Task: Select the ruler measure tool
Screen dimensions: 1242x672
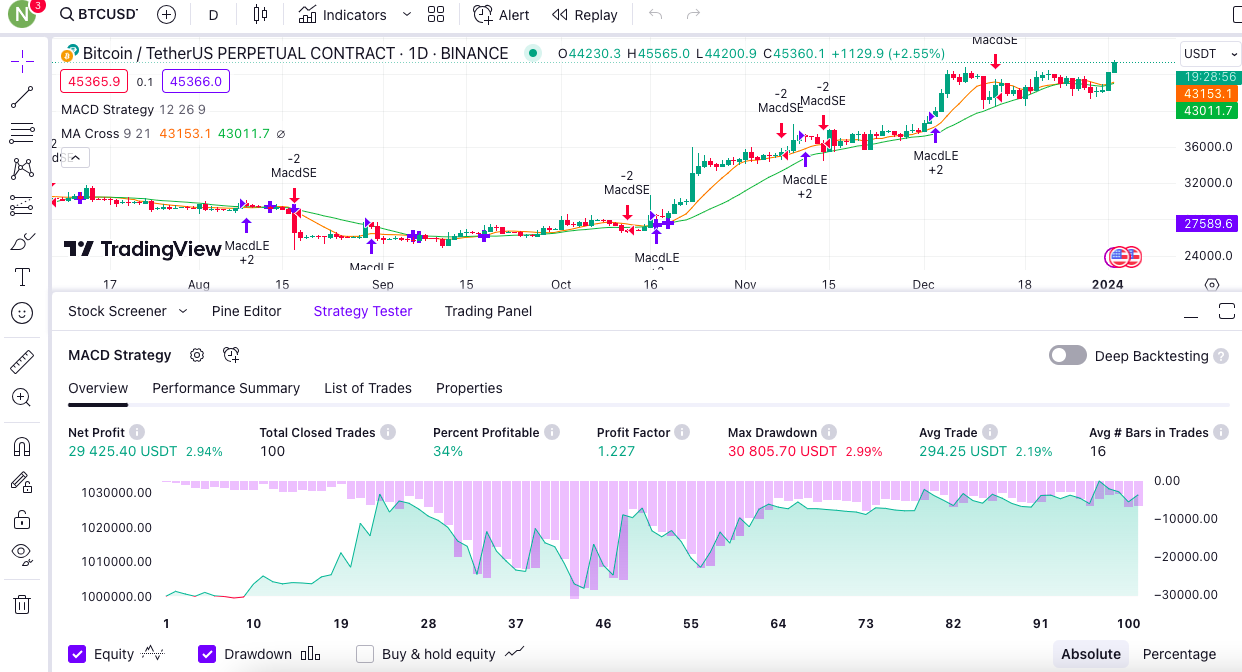Action: coord(22,361)
